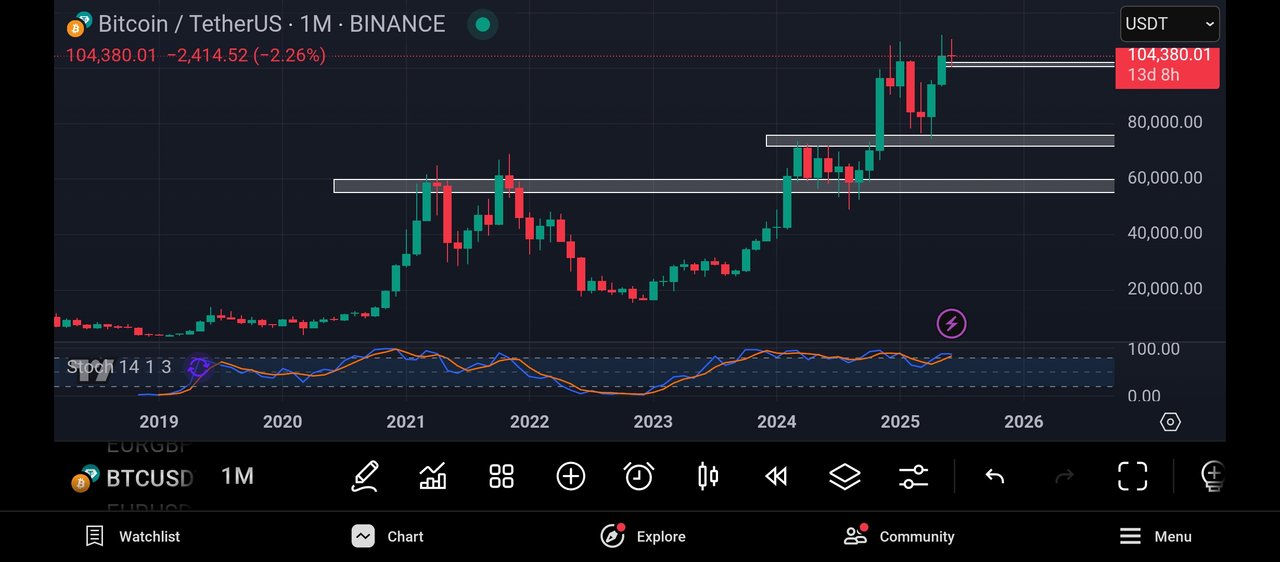This screenshot has width=1280, height=562.
Task: Open the alert clock icon
Action: tap(639, 476)
